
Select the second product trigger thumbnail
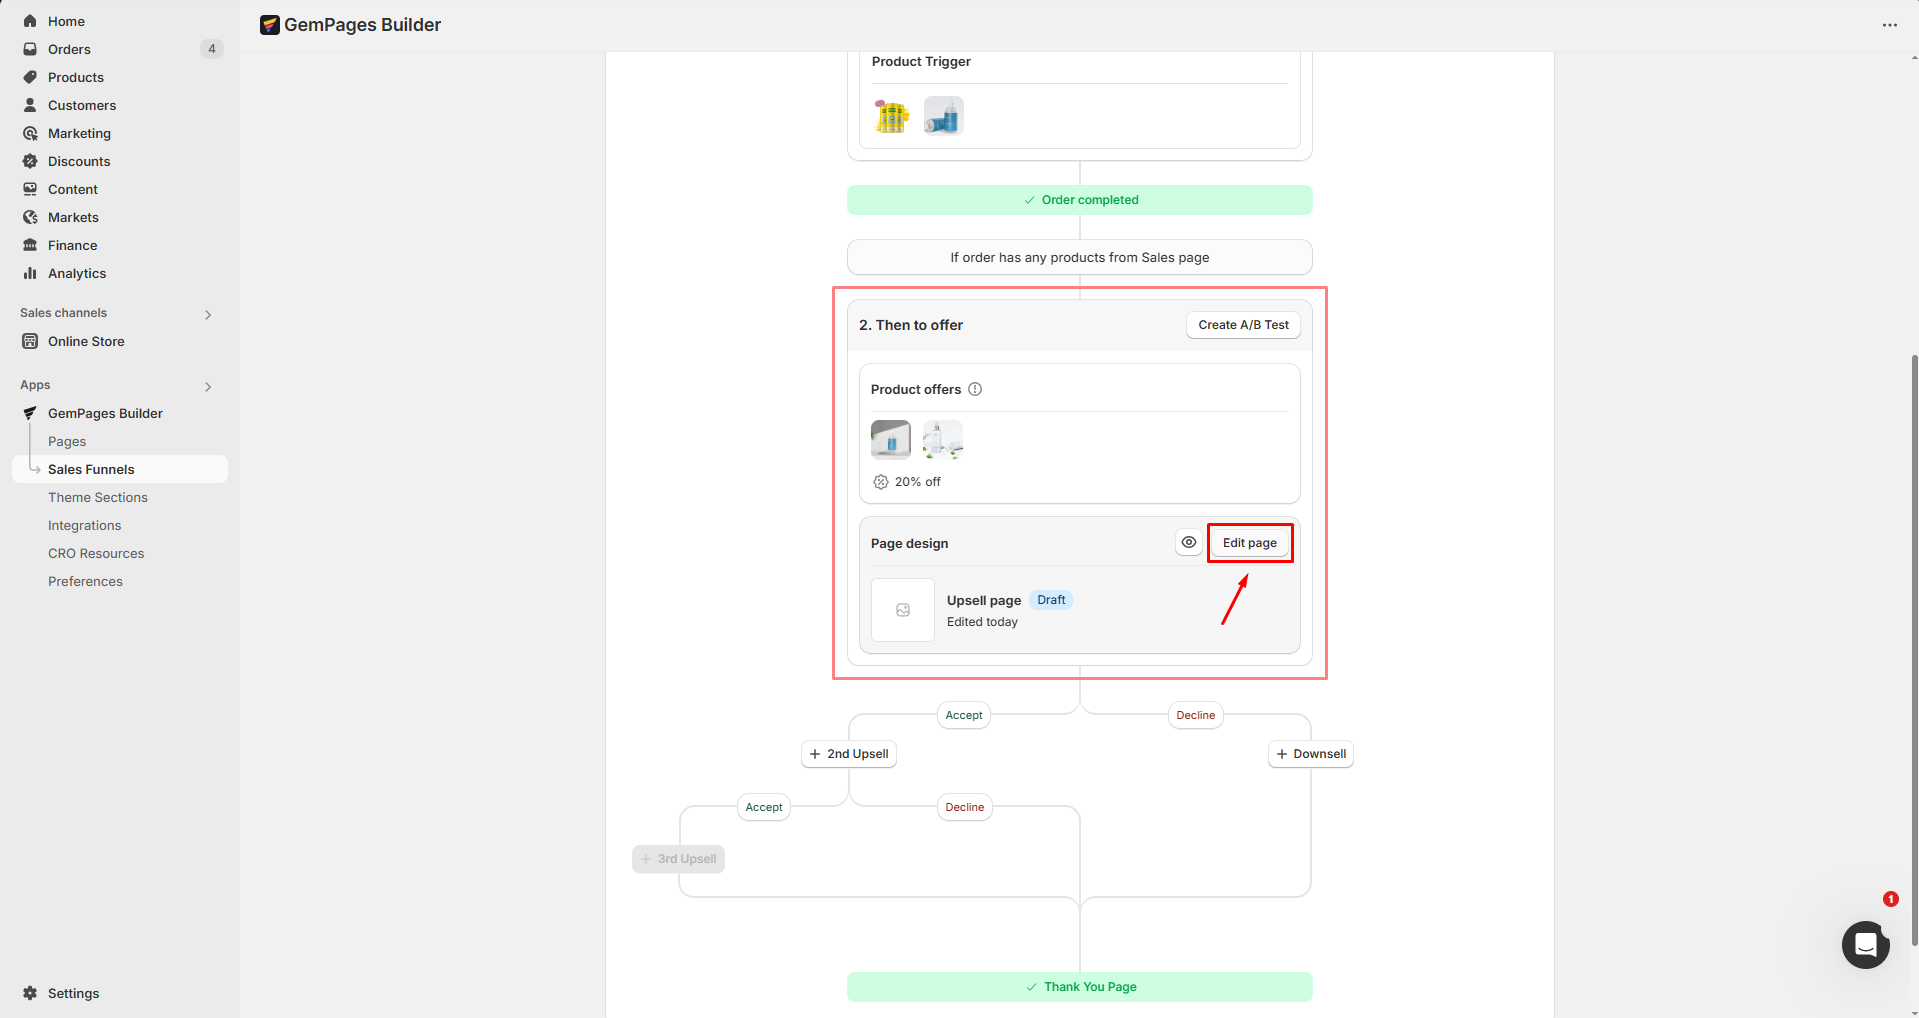pos(943,116)
